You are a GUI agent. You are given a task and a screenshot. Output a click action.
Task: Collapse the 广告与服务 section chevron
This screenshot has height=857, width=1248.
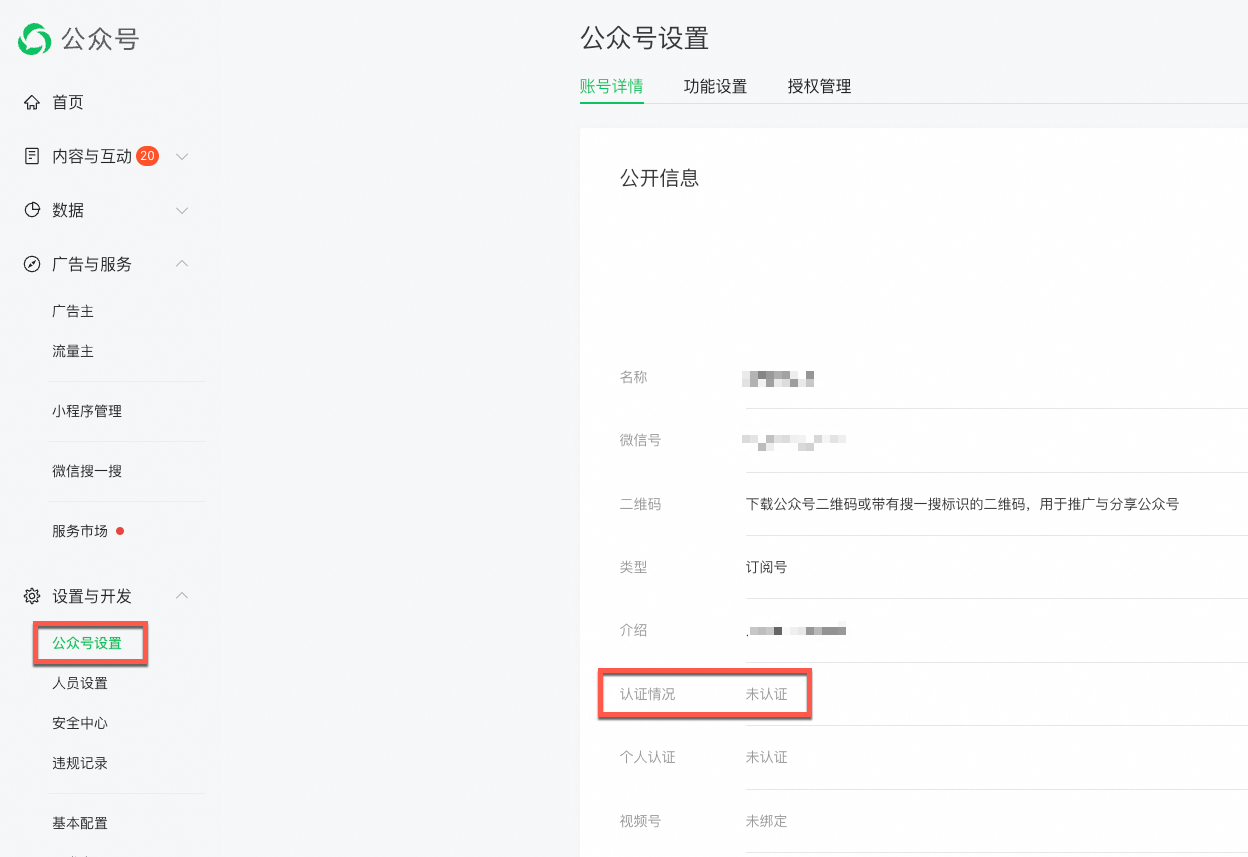[x=182, y=264]
